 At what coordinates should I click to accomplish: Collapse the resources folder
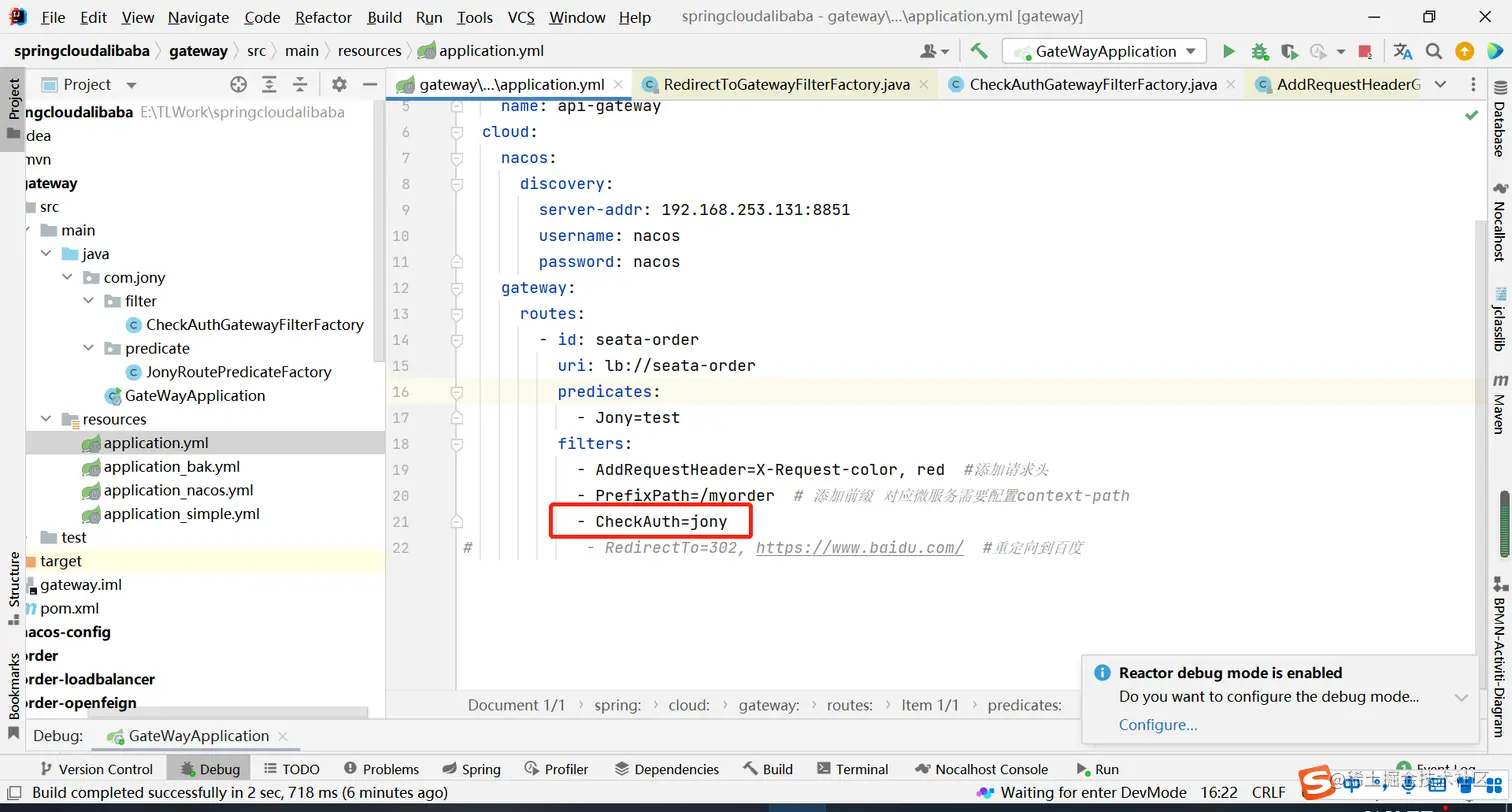46,419
